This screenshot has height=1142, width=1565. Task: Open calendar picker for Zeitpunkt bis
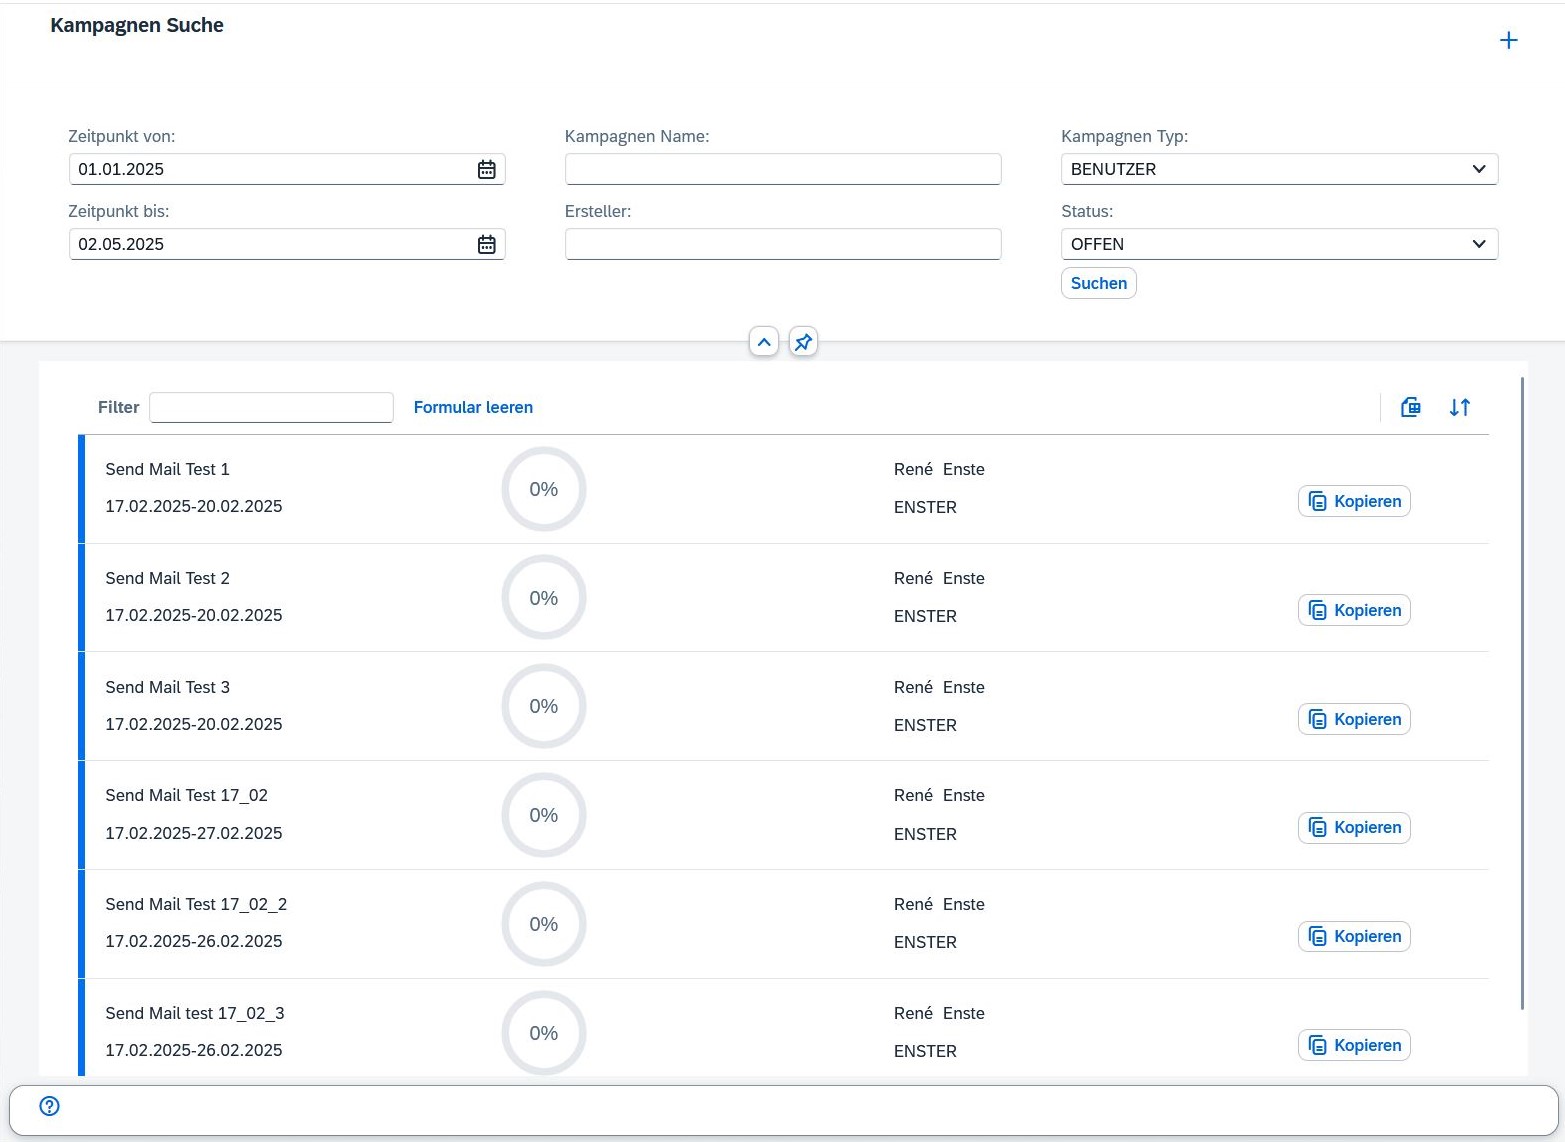click(x=486, y=244)
